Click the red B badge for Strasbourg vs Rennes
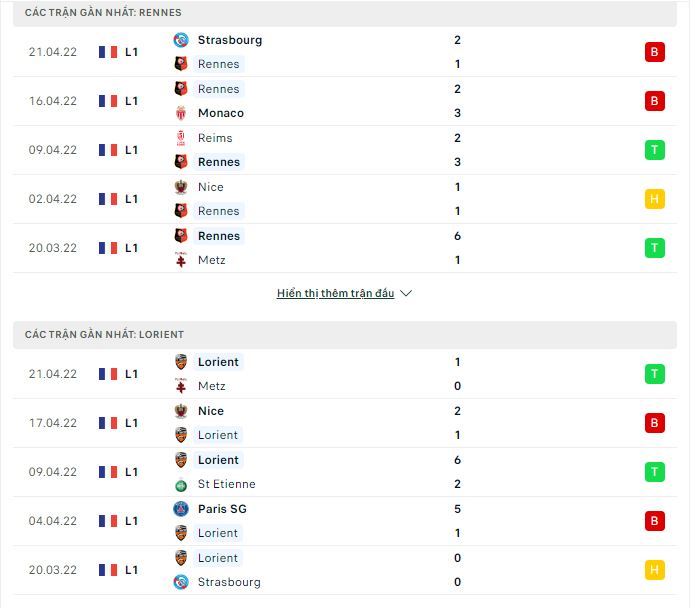Screen dimensions: 690x608 654,52
